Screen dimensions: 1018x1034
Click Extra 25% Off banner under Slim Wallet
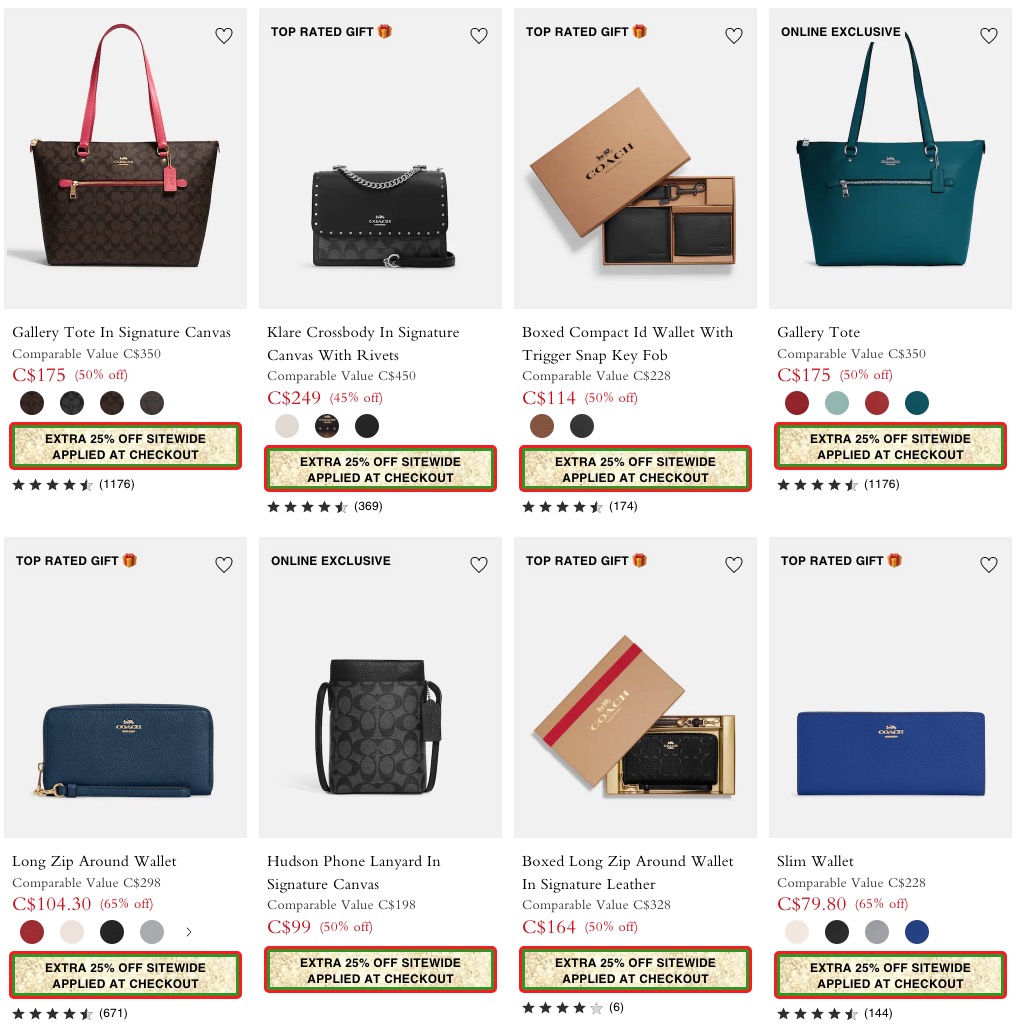click(890, 975)
